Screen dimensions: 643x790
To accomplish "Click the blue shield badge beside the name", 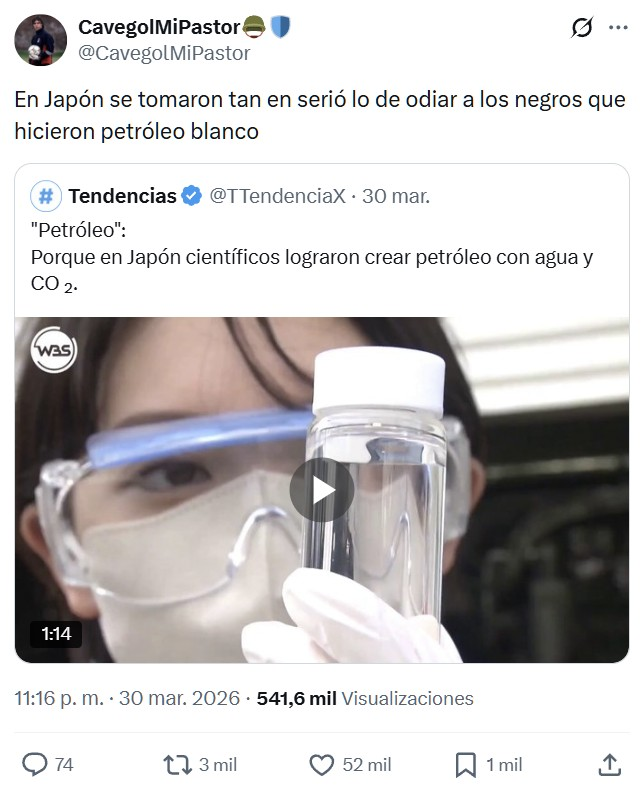I will click(x=280, y=27).
